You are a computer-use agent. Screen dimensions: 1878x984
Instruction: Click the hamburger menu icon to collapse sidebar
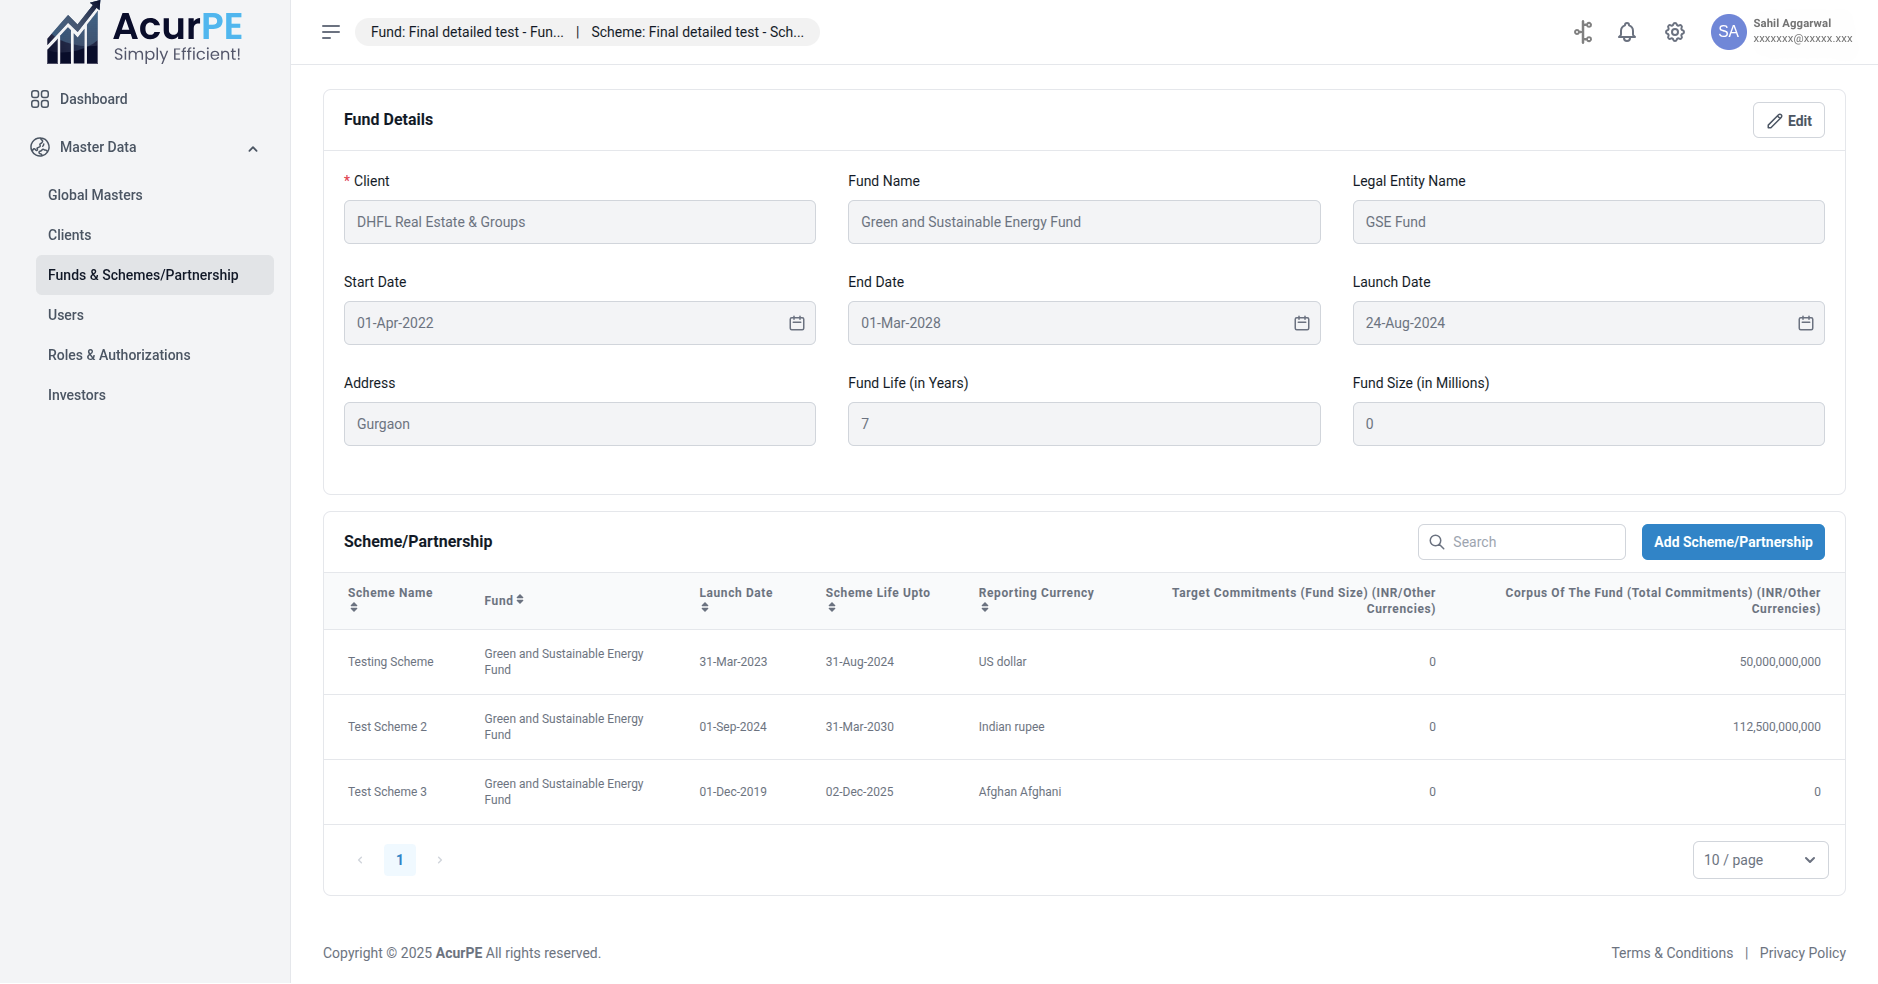coord(331,32)
